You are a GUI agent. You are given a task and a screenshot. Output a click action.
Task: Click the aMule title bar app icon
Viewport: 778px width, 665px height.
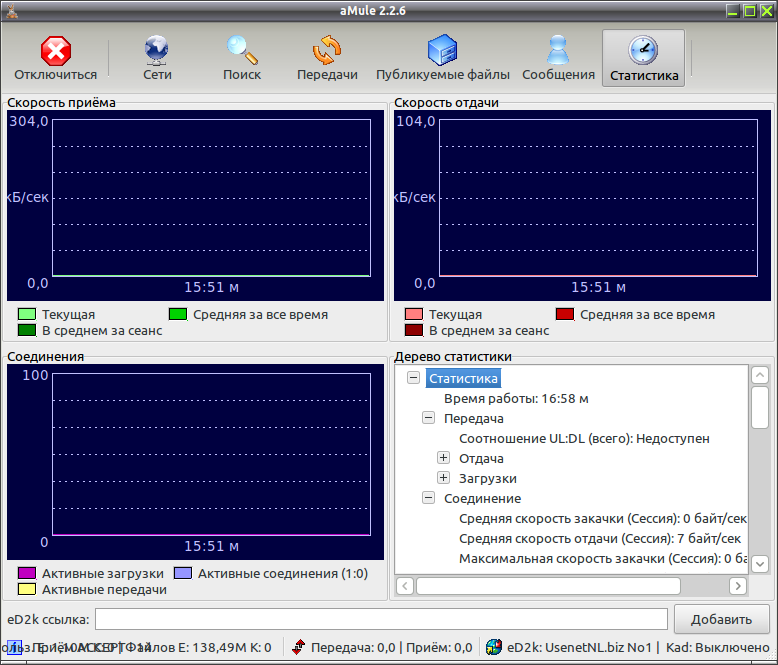point(12,10)
